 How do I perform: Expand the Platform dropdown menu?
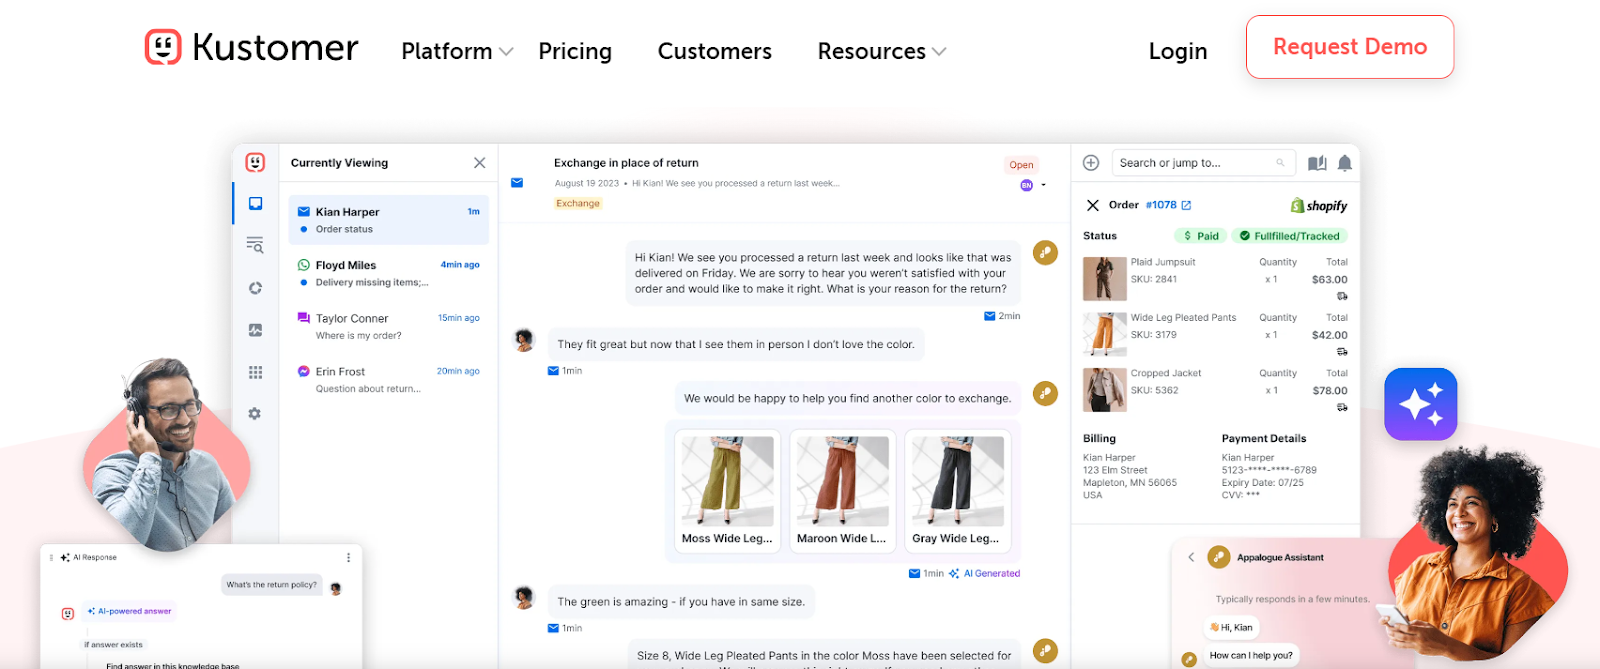click(457, 51)
